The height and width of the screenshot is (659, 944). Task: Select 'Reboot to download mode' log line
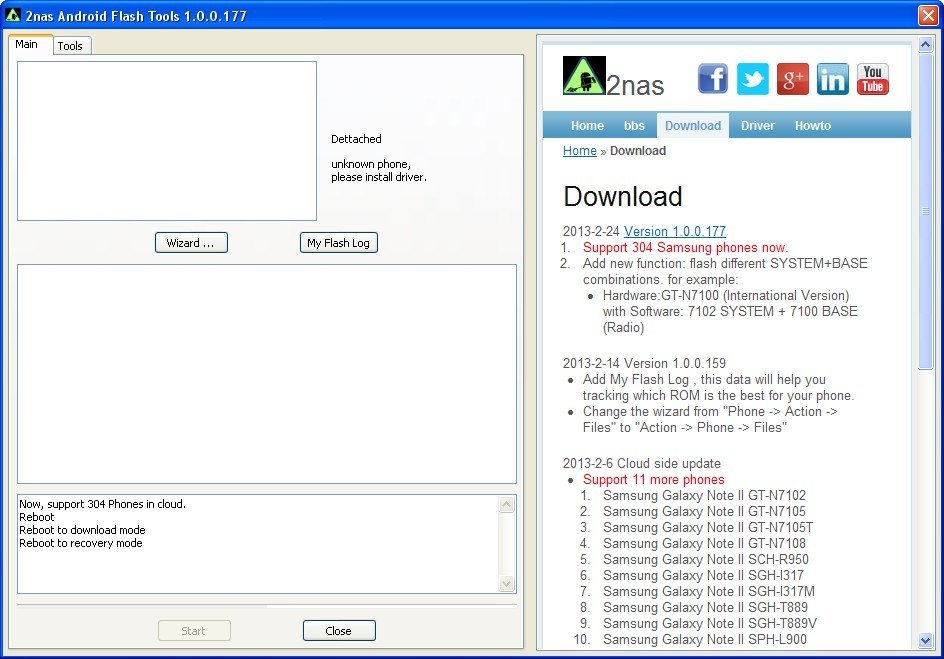point(82,530)
